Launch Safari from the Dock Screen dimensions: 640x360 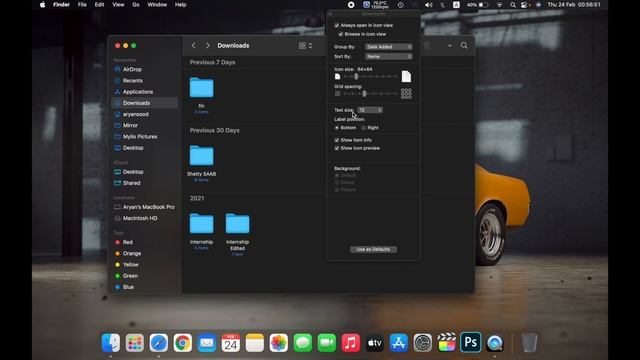point(159,343)
